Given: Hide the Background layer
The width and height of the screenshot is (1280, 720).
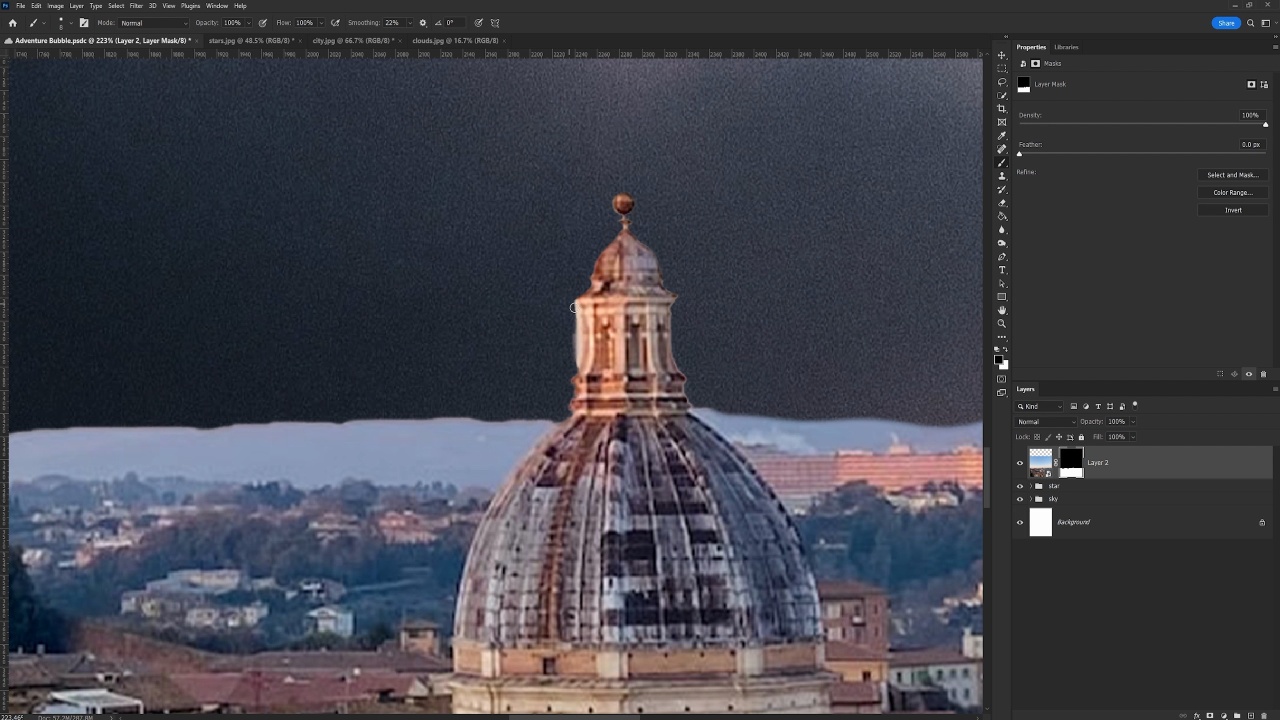Looking at the screenshot, I should [1020, 522].
